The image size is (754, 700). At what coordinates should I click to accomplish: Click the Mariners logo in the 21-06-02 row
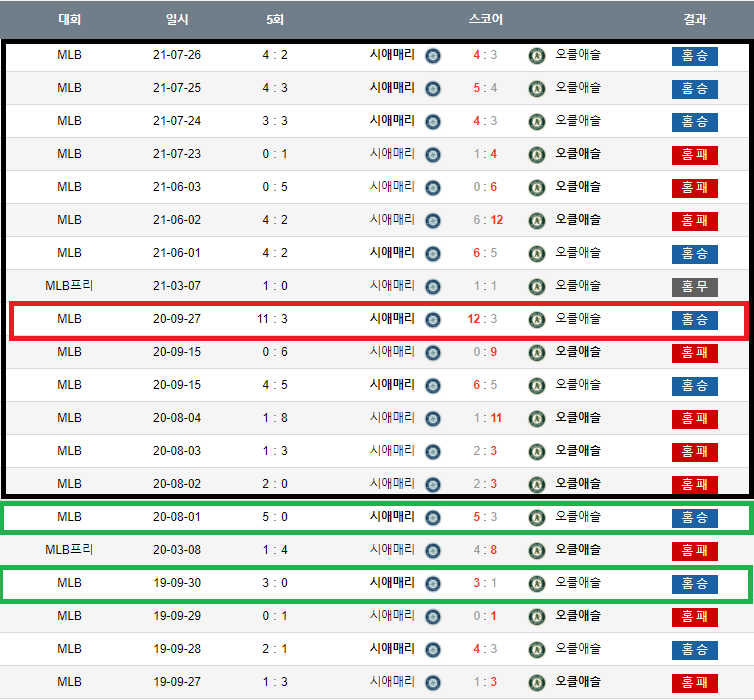[x=433, y=221]
